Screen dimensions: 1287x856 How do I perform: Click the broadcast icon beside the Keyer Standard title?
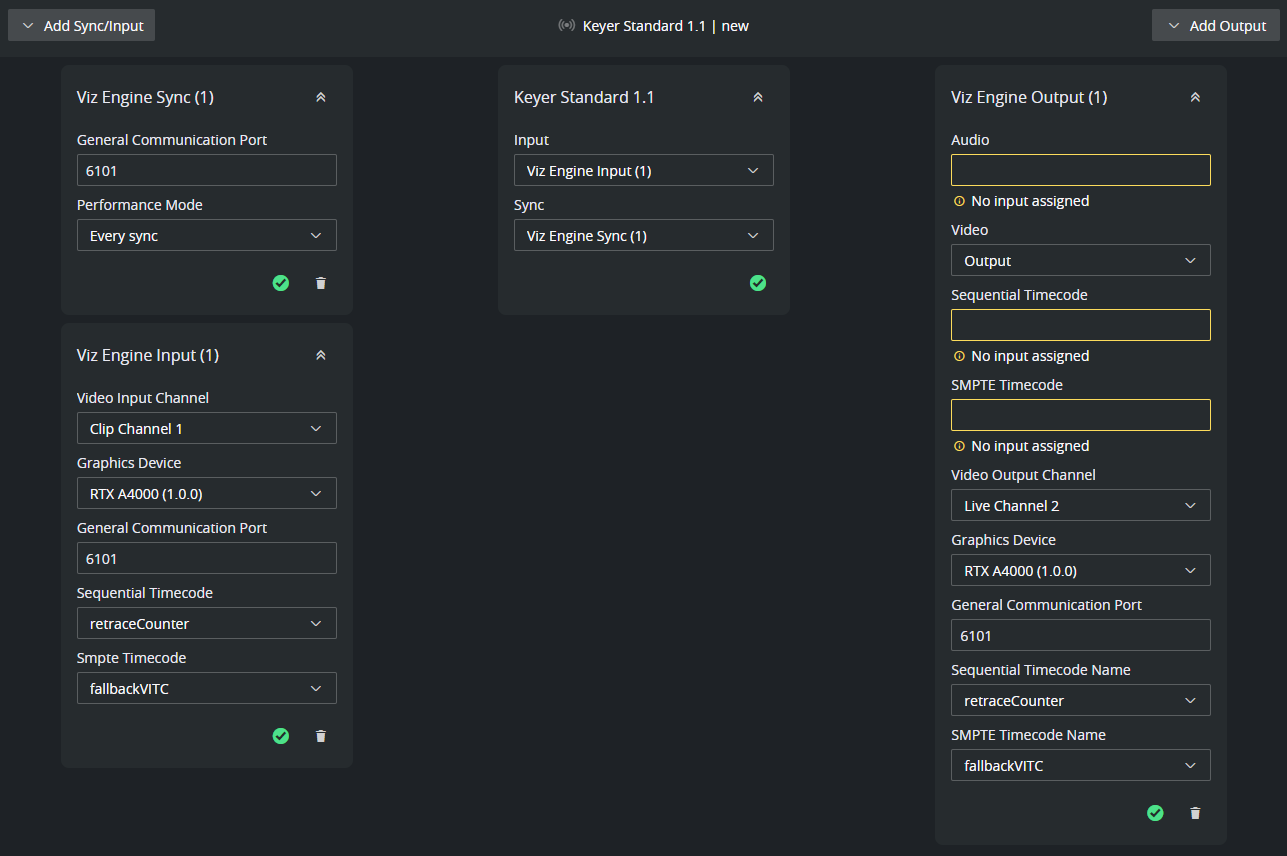567,26
